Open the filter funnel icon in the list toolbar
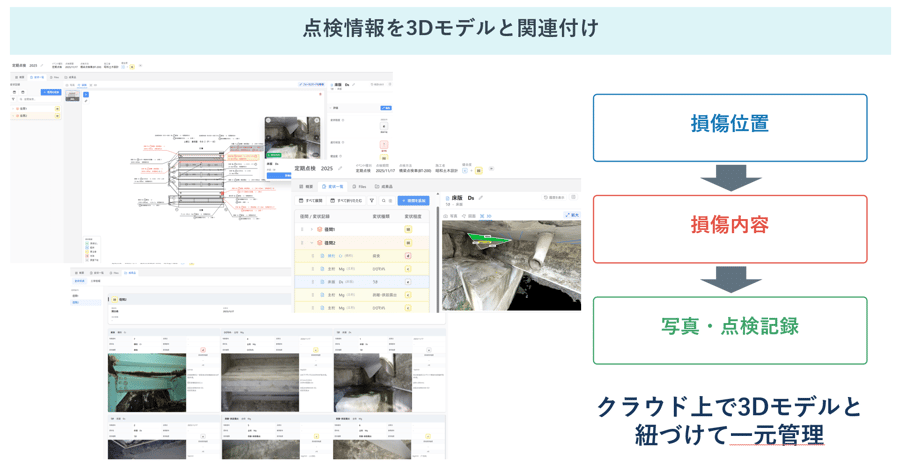900x471 pixels. tap(372, 201)
